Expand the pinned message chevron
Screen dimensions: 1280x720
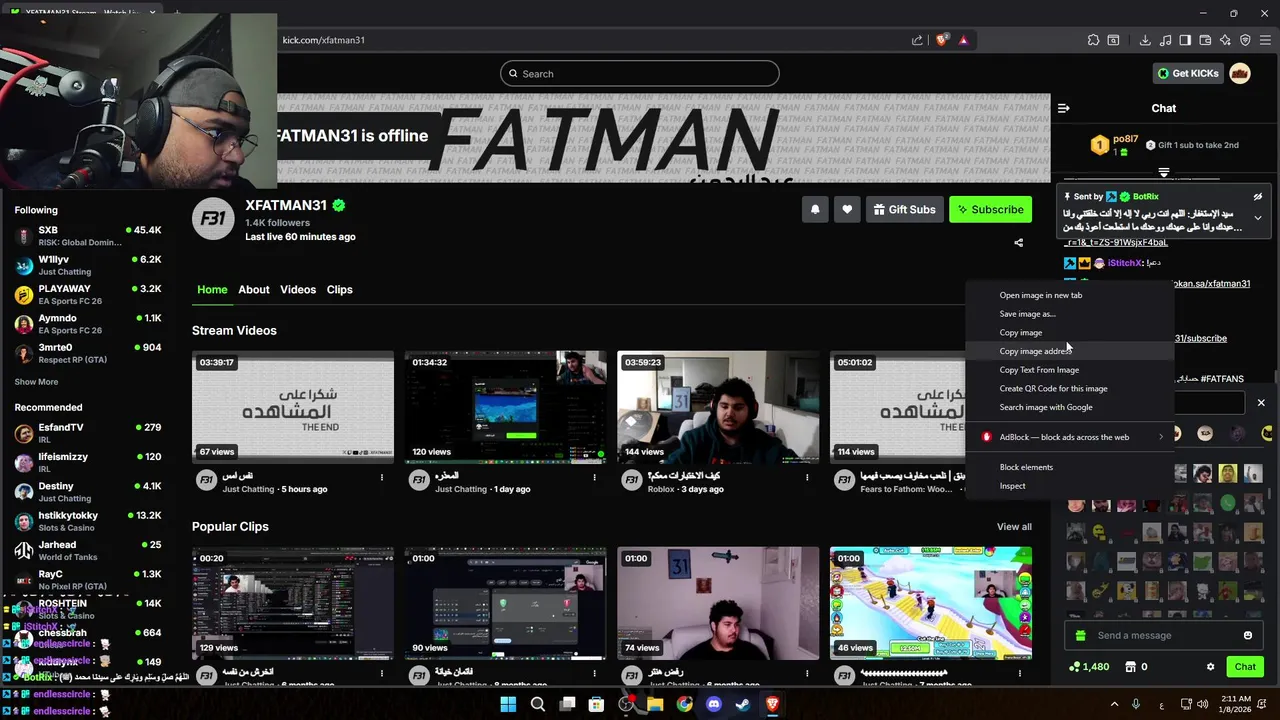pyautogui.click(x=1258, y=218)
